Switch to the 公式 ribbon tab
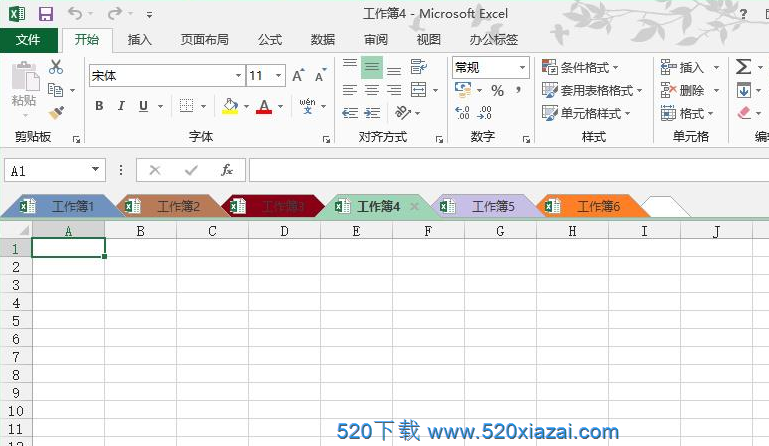769x446 pixels. (270, 40)
